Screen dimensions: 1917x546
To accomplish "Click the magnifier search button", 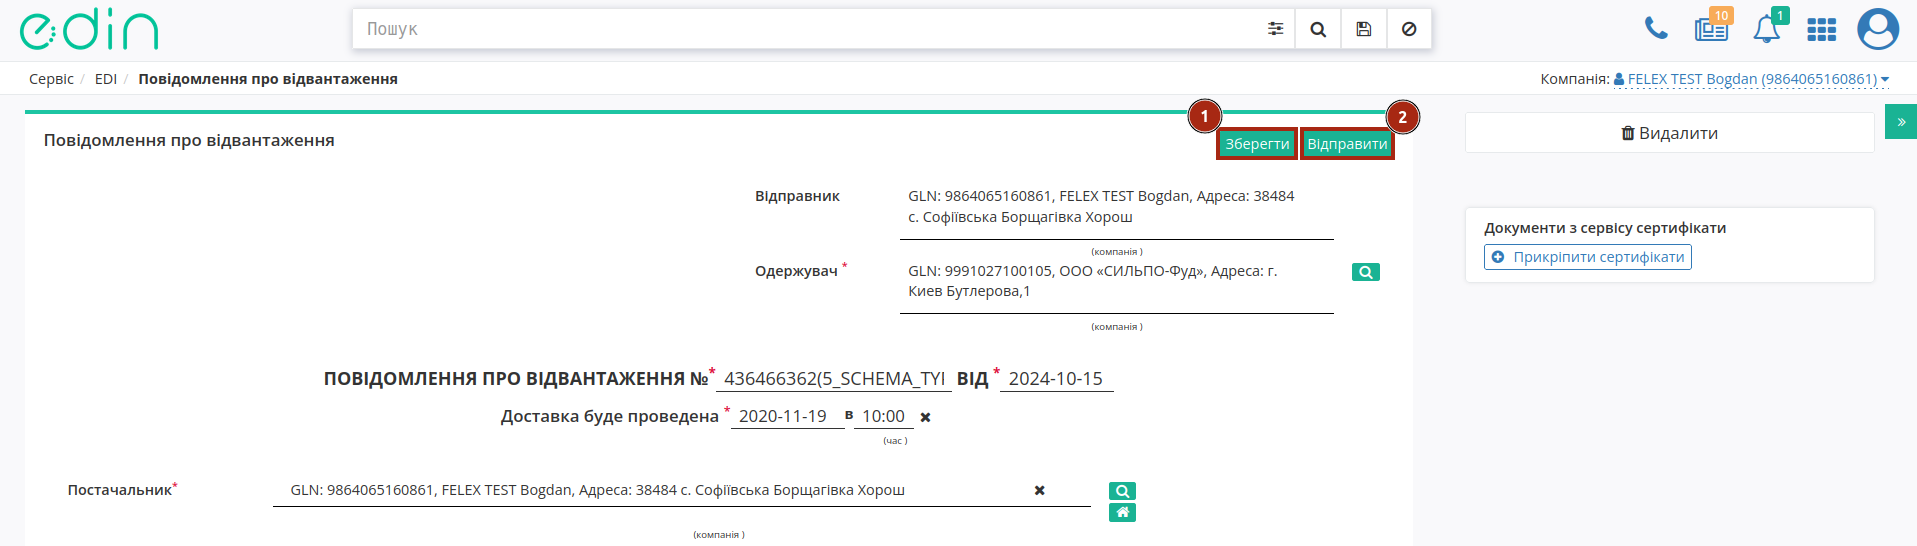I will click(x=1318, y=29).
